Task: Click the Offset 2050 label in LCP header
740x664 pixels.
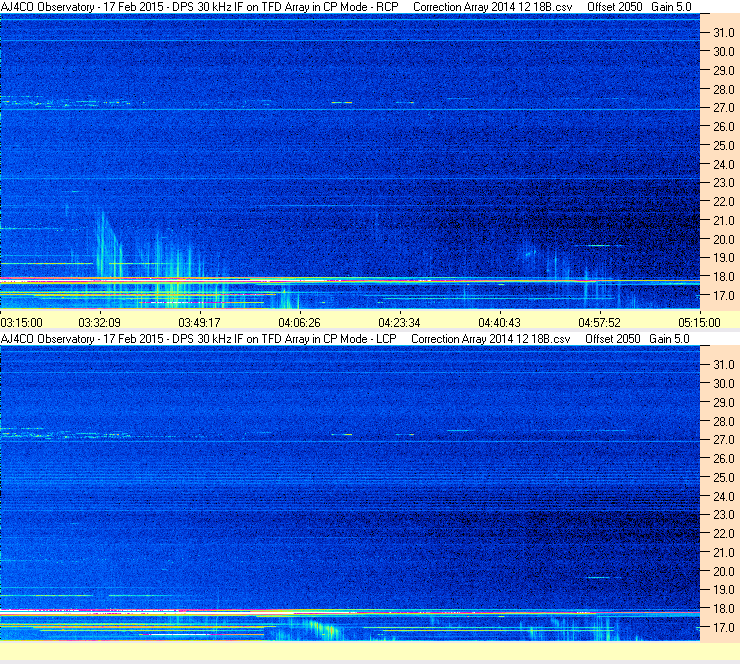Action: click(x=613, y=339)
